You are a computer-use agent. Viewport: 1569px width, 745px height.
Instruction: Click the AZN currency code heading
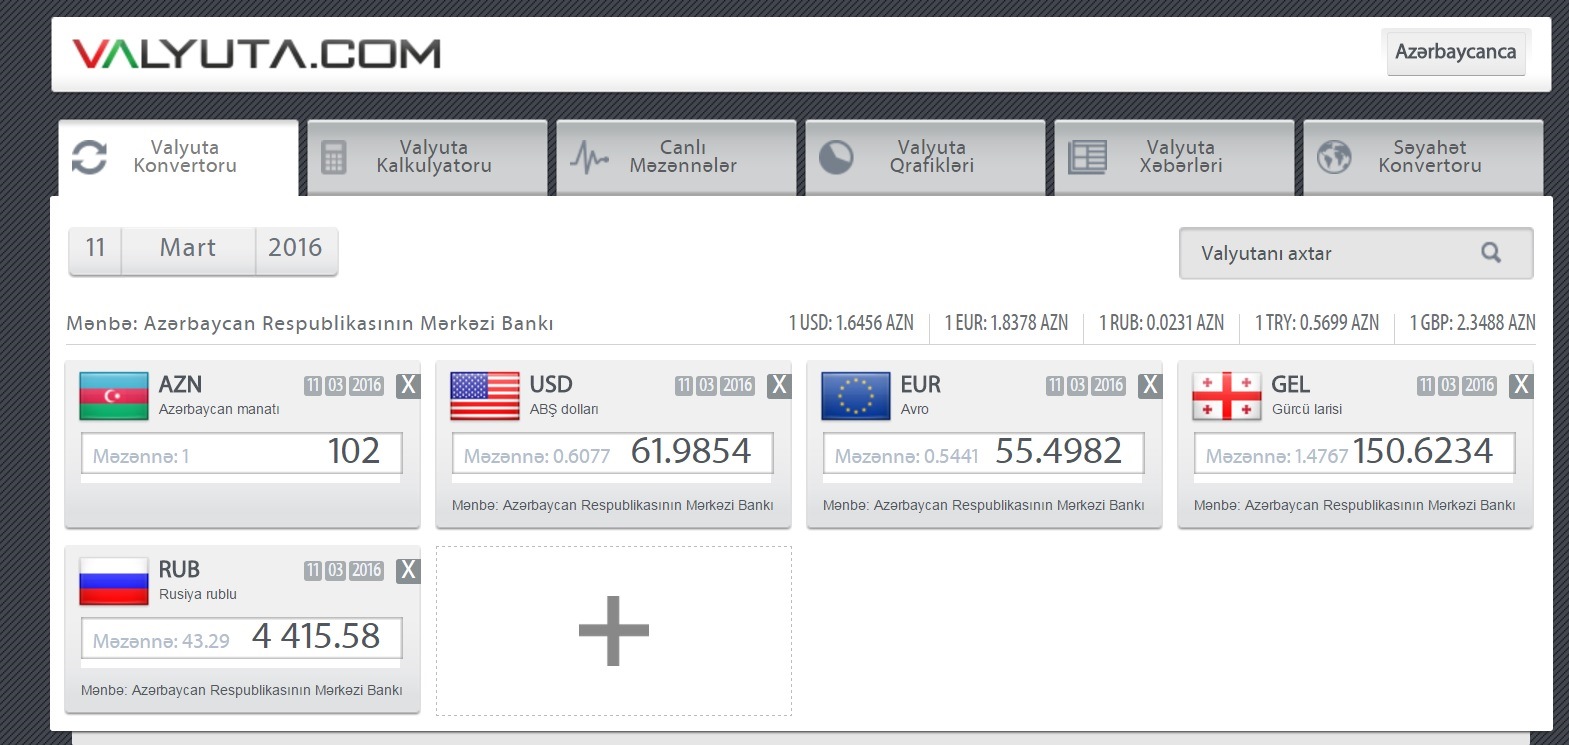click(x=181, y=385)
